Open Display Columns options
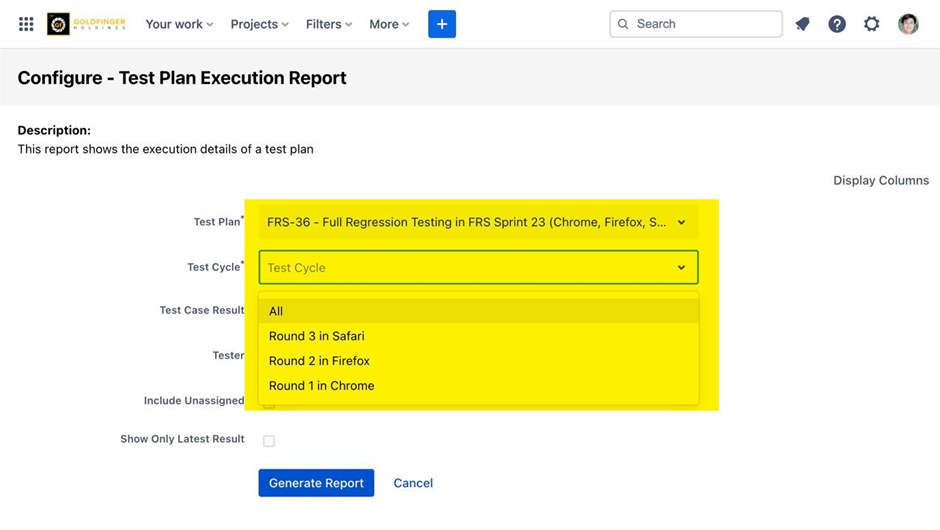This screenshot has height=530, width=940. 881,181
